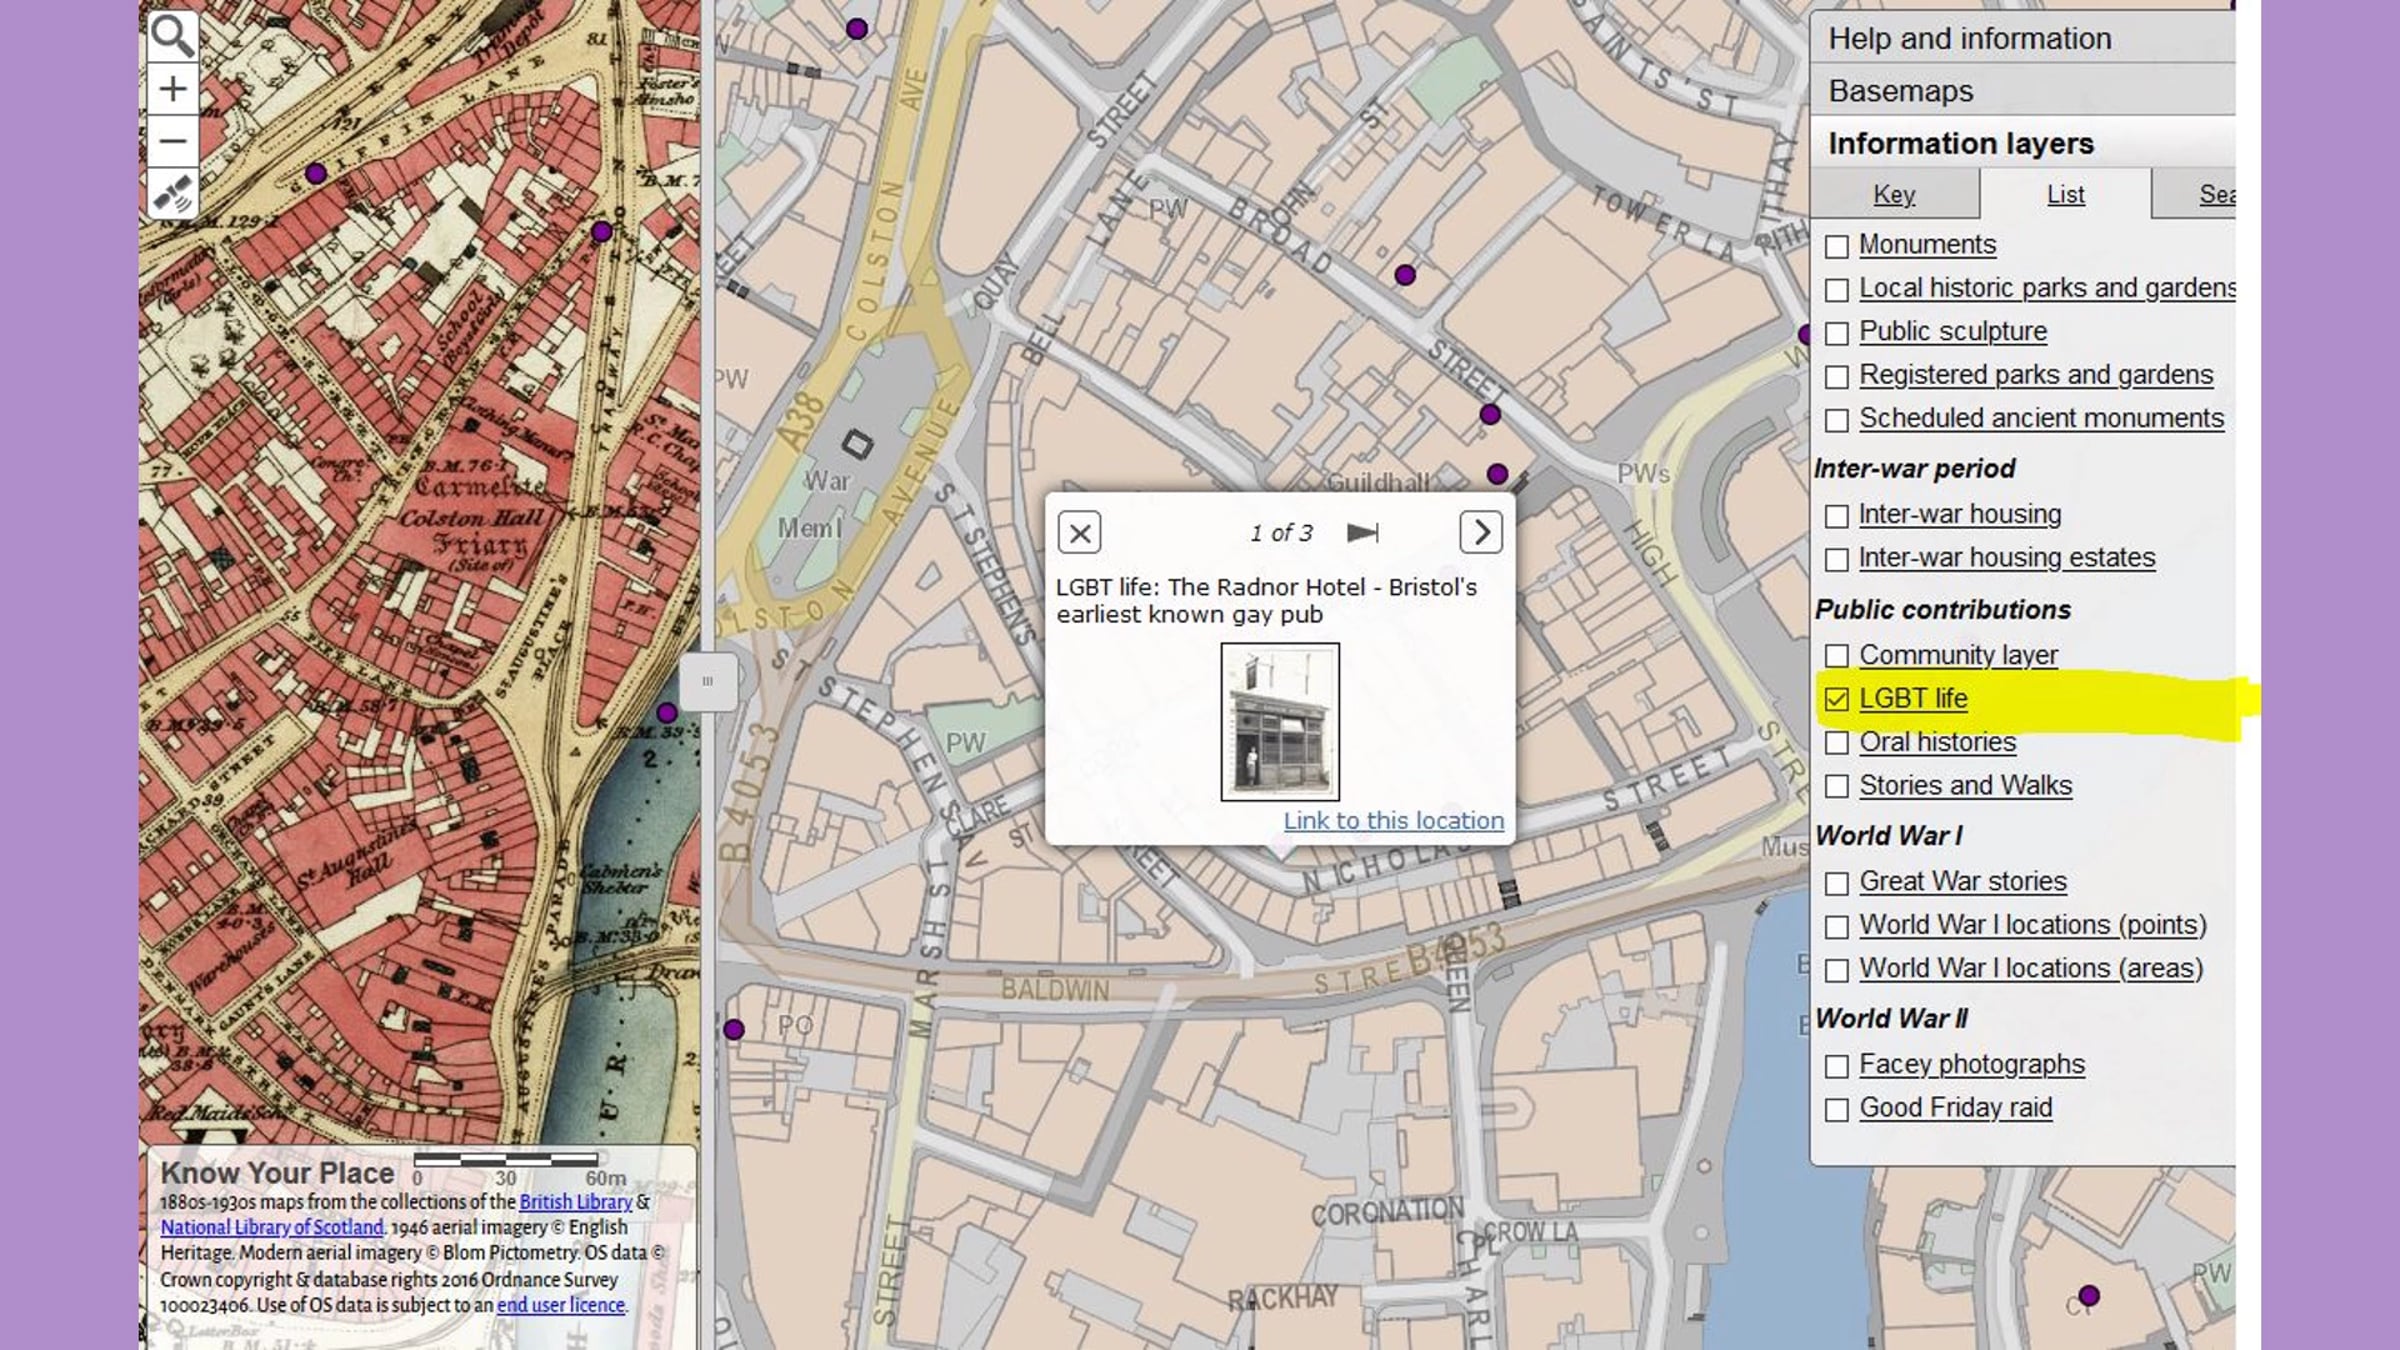Select purple marker on Broad Street

click(x=1405, y=275)
